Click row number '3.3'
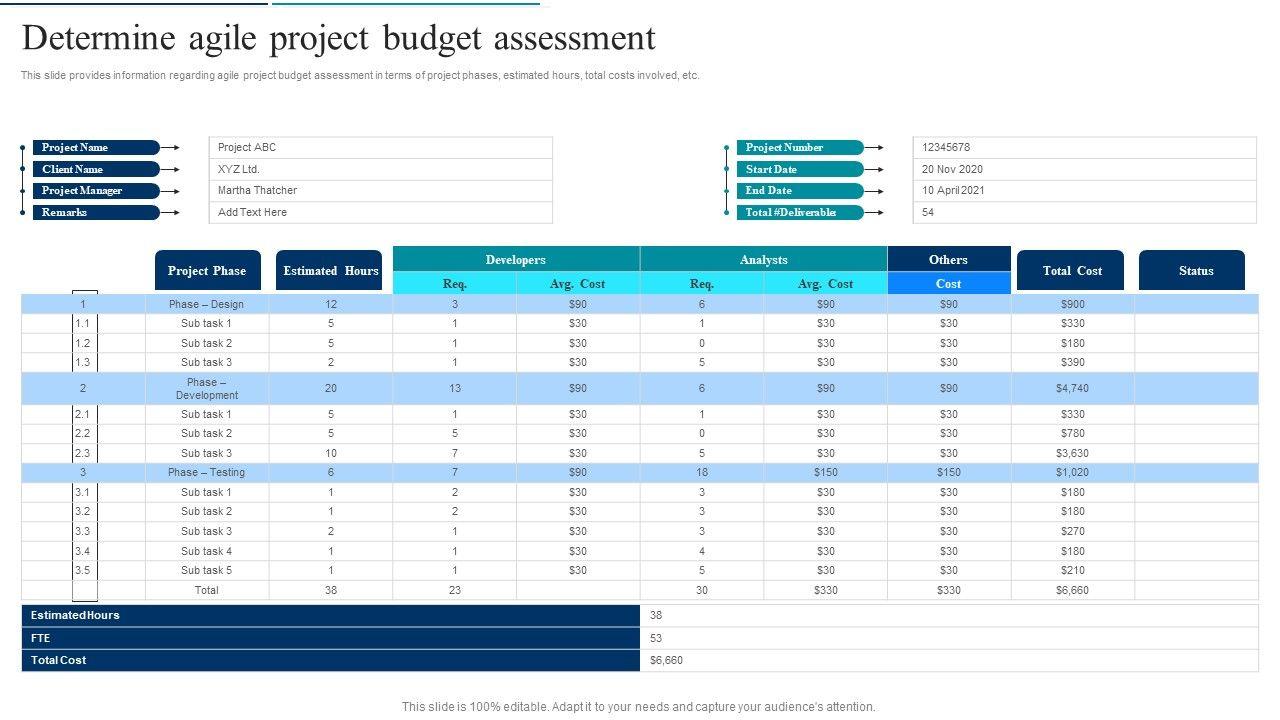 [x=83, y=531]
